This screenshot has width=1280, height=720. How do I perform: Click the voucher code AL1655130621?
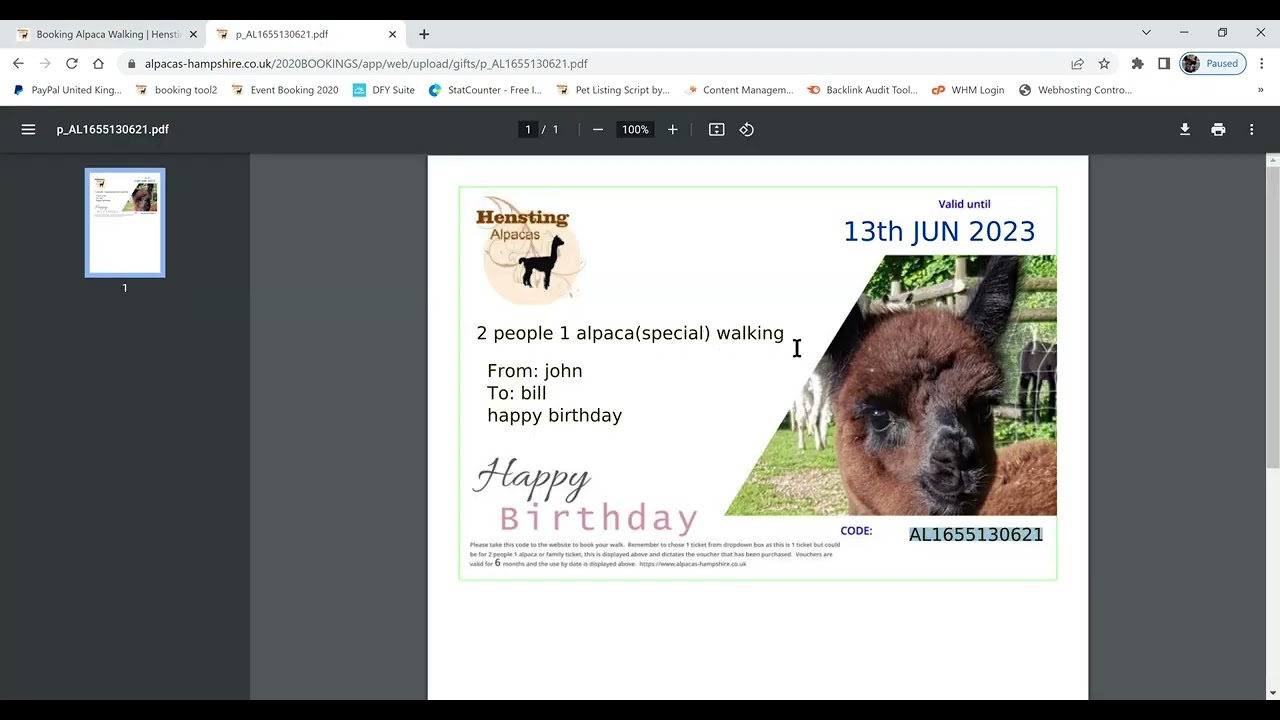976,534
